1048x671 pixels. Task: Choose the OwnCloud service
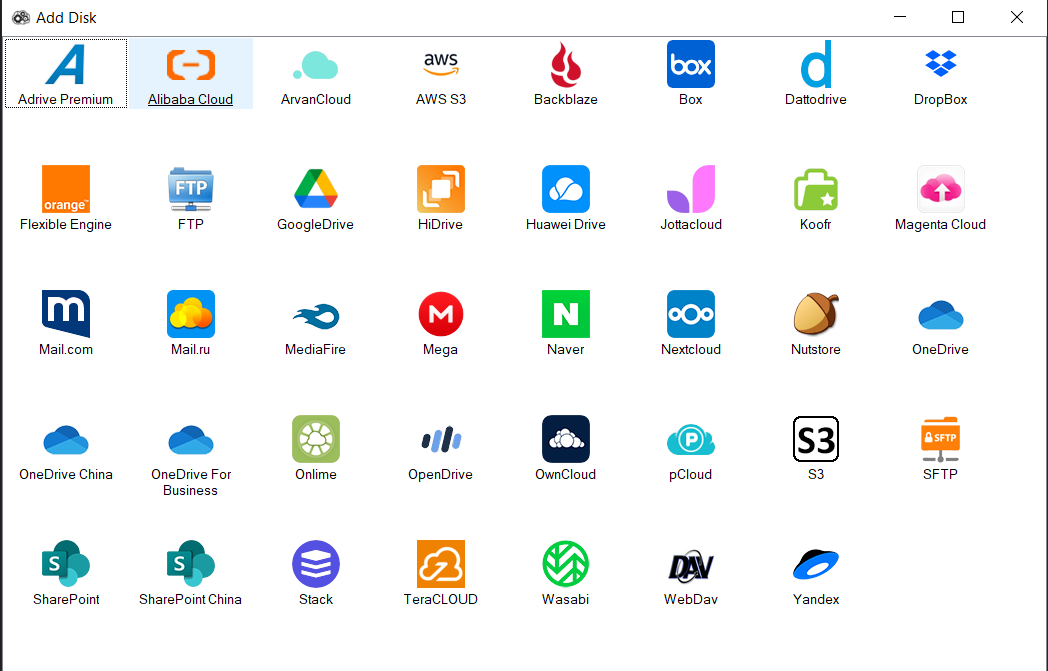pos(565,447)
